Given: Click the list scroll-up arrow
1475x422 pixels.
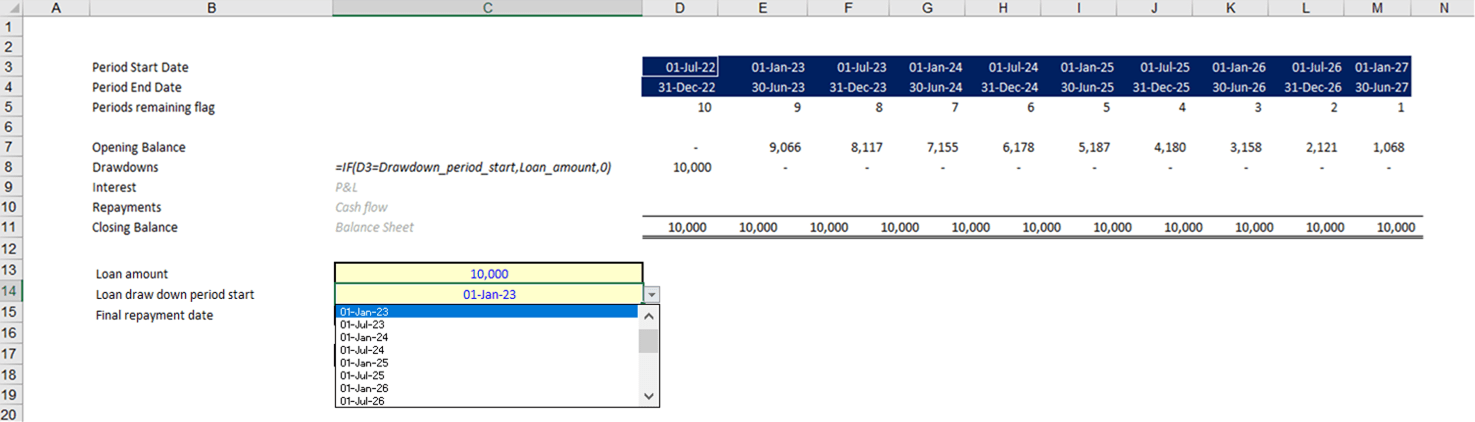Looking at the screenshot, I should (649, 315).
